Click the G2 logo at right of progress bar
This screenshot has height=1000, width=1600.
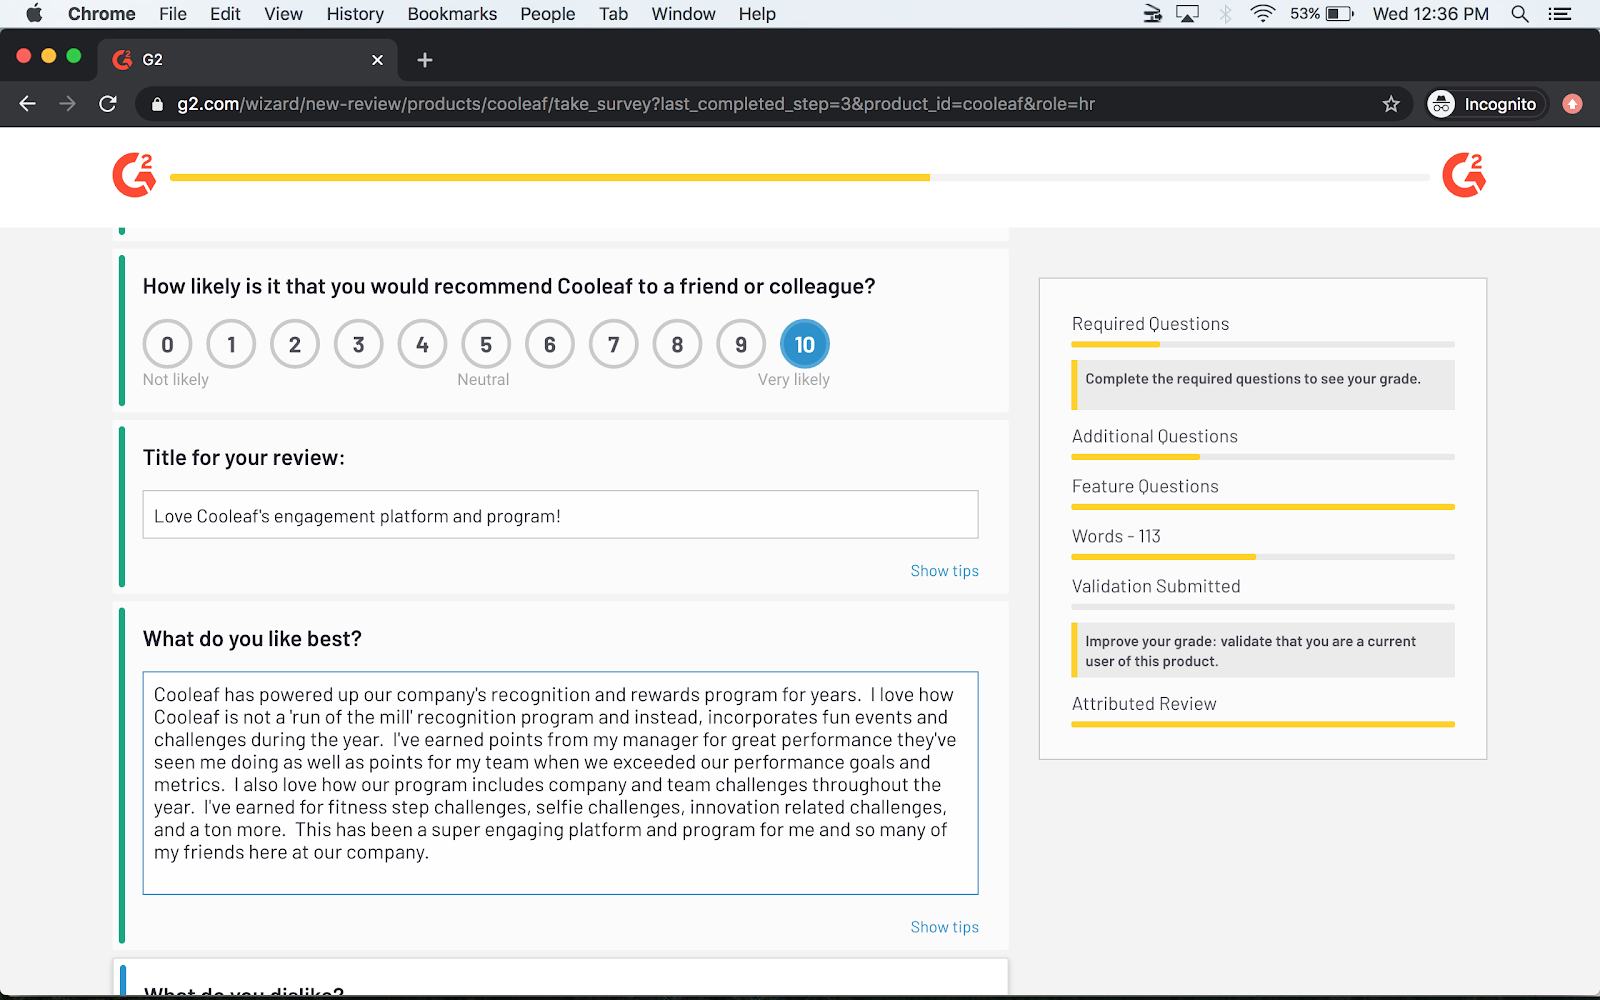(1464, 175)
